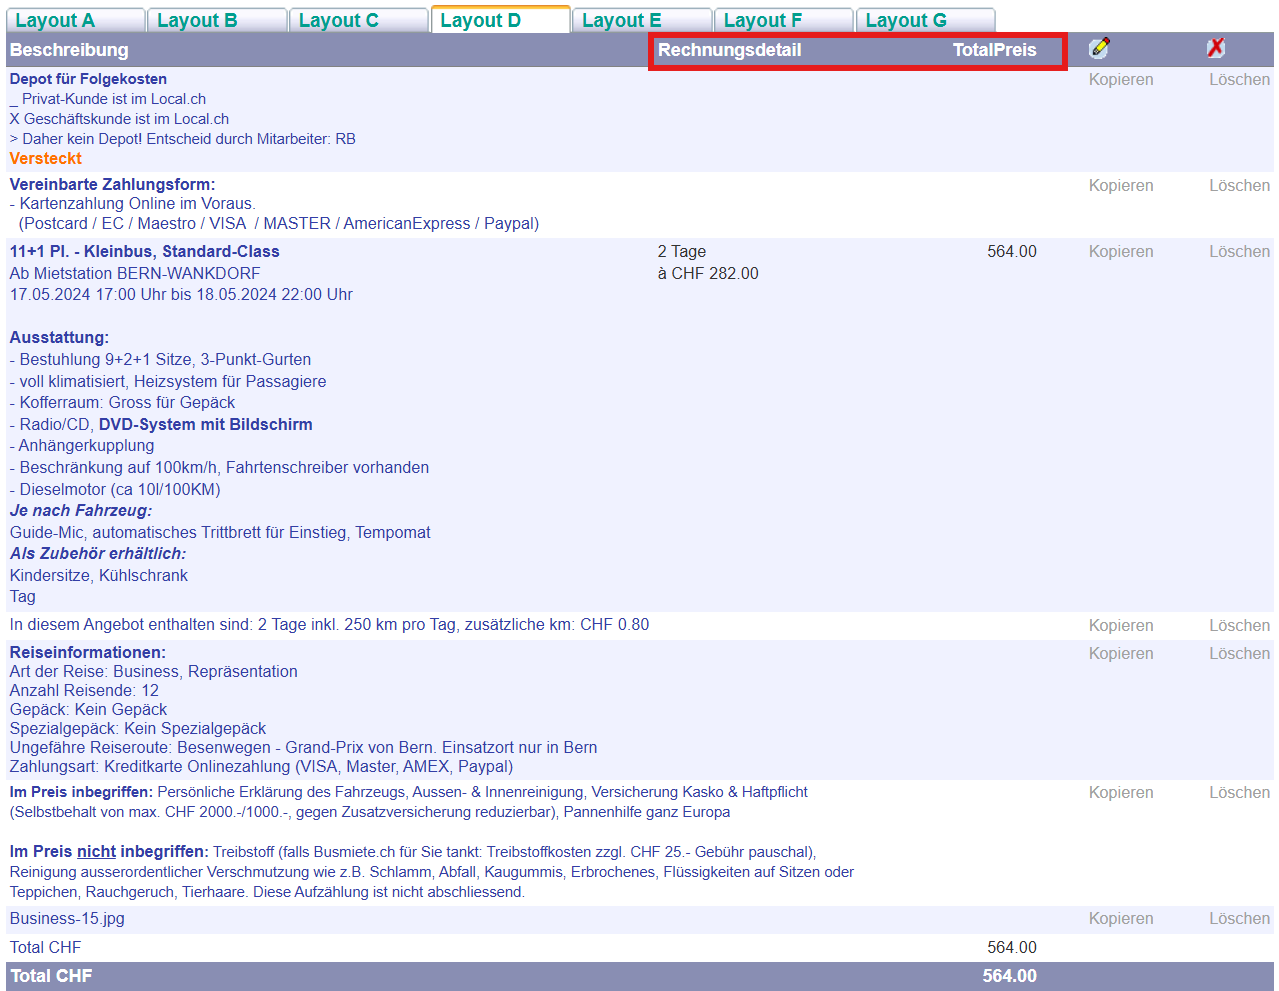
Task: Switch to Layout F tab
Action: 785,20
